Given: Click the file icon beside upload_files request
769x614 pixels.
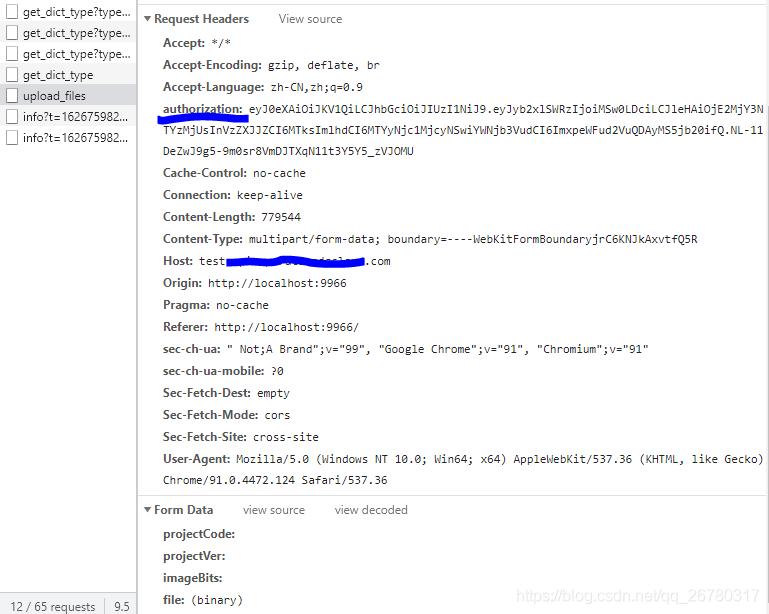Looking at the screenshot, I should click(x=12, y=96).
